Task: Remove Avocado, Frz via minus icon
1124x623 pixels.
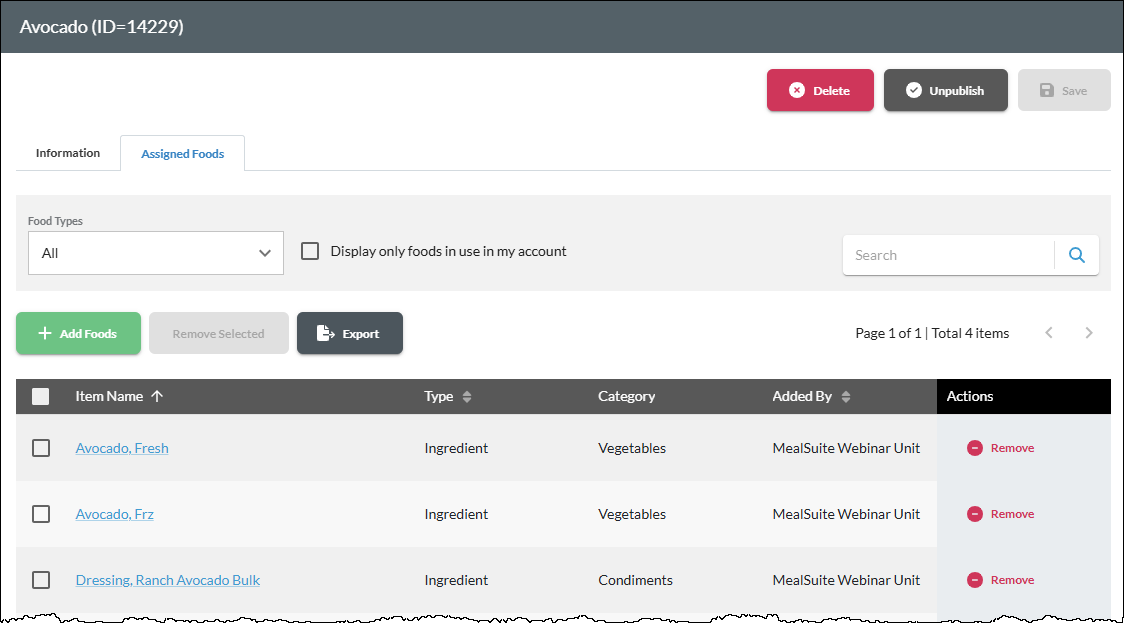Action: pyautogui.click(x=975, y=514)
